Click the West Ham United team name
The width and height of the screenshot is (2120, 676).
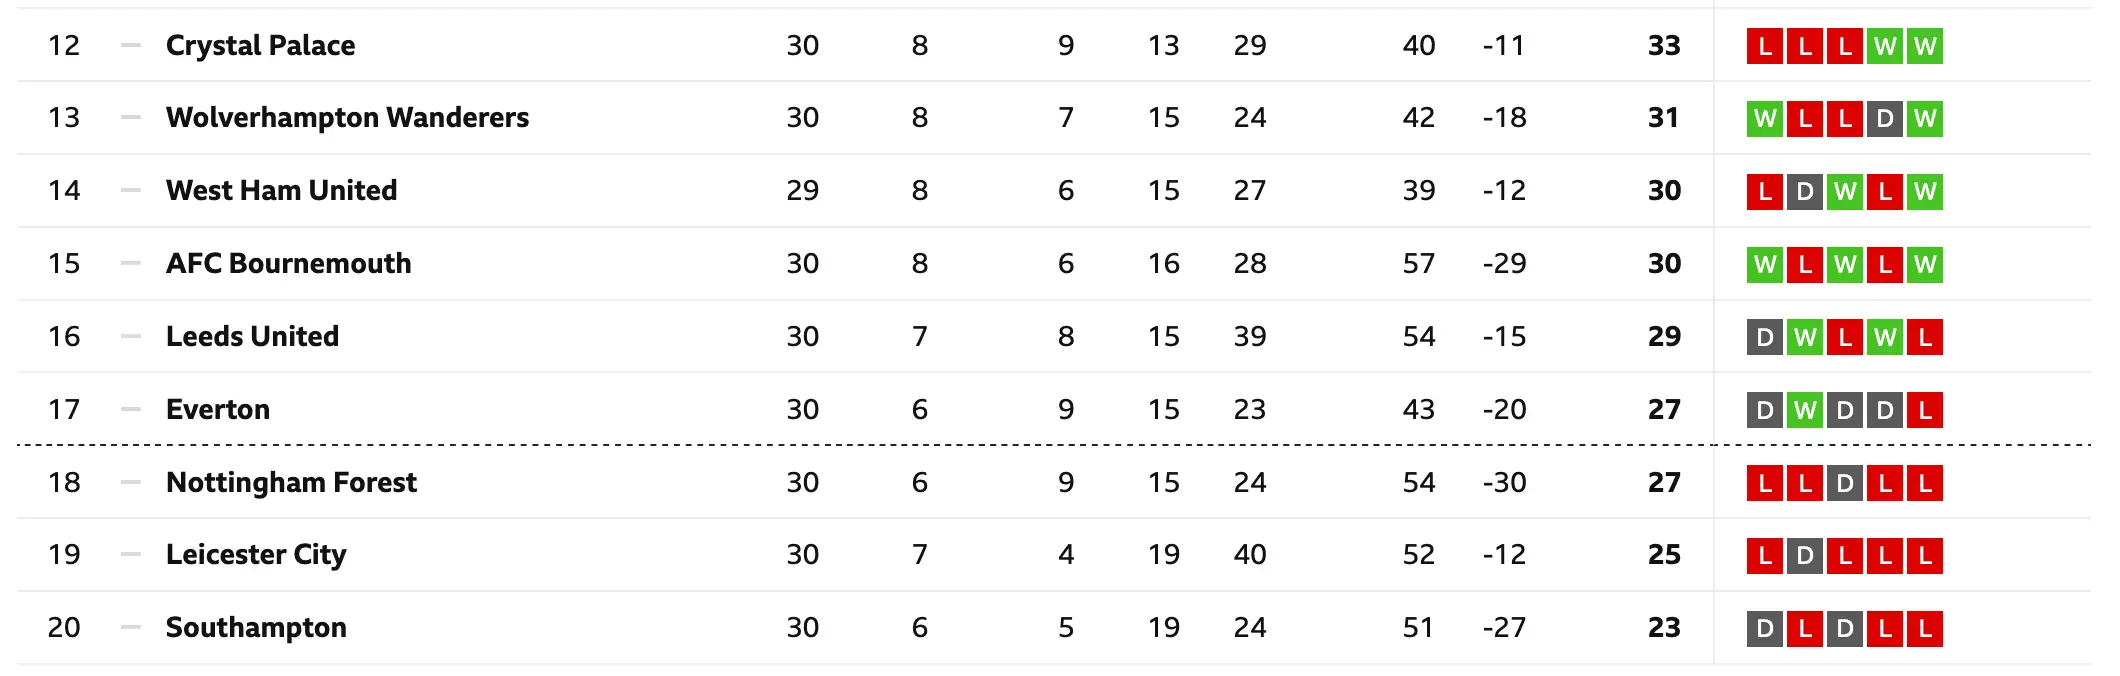click(x=281, y=191)
